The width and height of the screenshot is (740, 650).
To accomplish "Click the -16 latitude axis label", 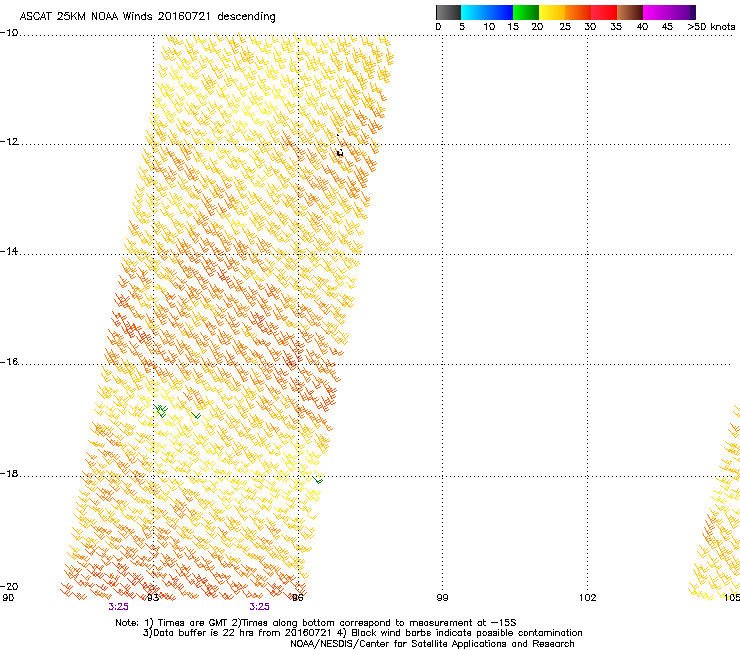I will pos(9,362).
